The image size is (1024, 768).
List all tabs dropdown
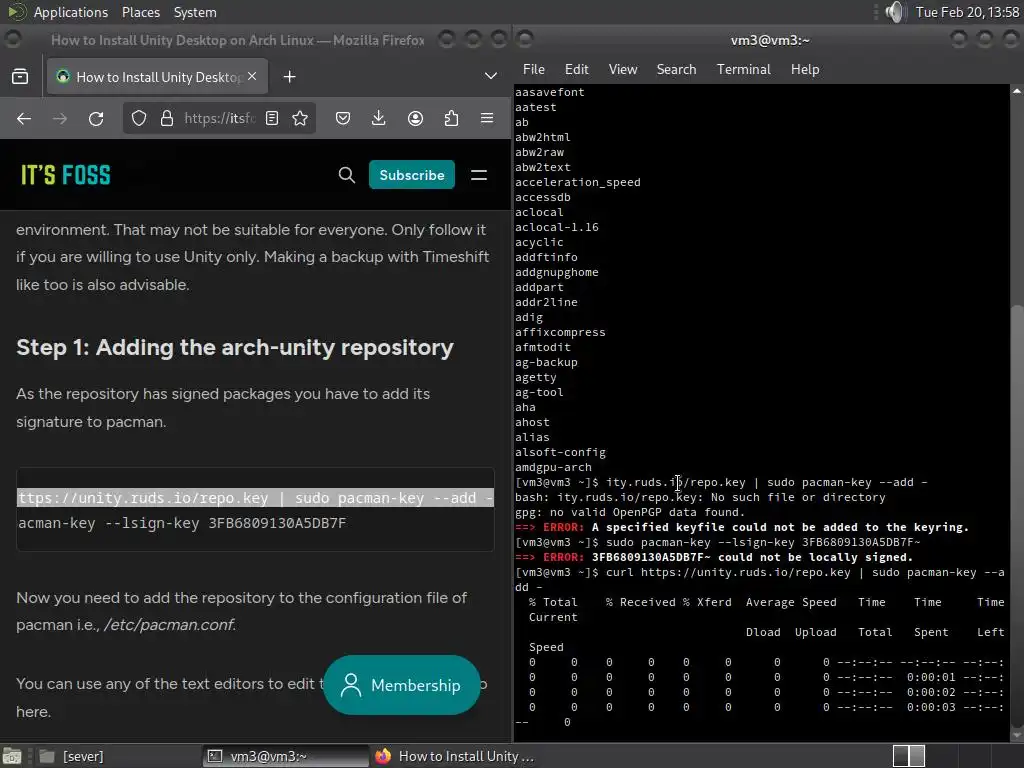tap(491, 76)
